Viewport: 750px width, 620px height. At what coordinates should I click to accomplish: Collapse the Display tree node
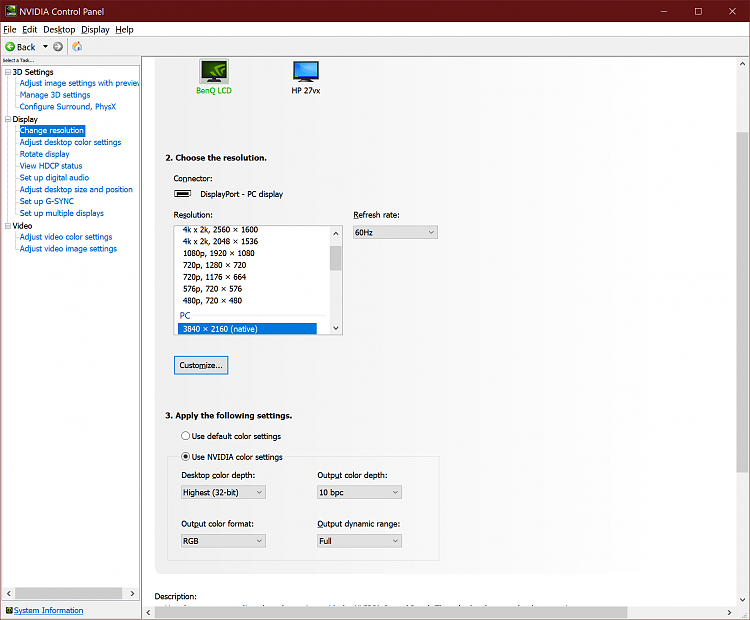(x=8, y=119)
